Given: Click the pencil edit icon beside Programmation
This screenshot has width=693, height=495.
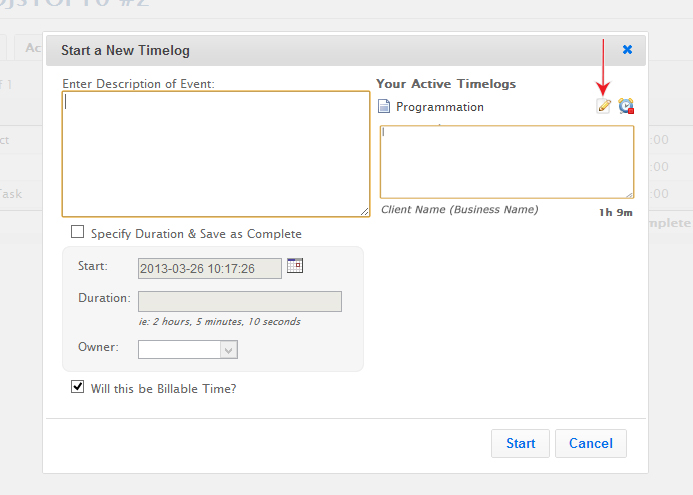Looking at the screenshot, I should (x=603, y=106).
